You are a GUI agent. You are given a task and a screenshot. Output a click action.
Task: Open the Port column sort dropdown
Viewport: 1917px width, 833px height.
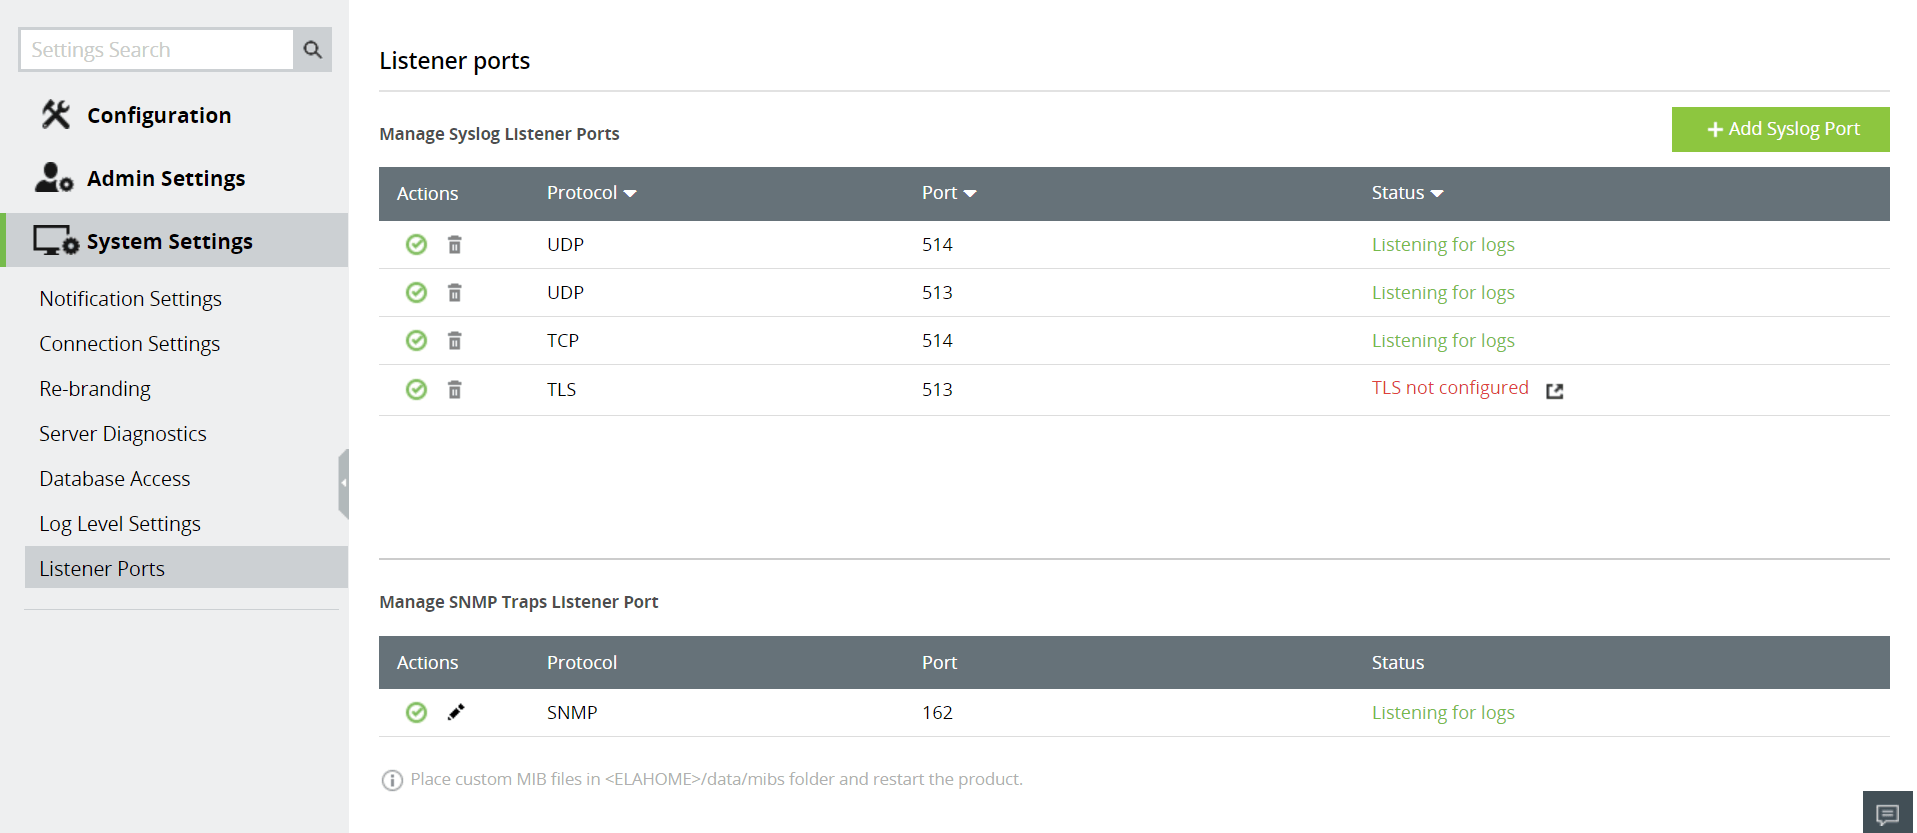point(972,192)
